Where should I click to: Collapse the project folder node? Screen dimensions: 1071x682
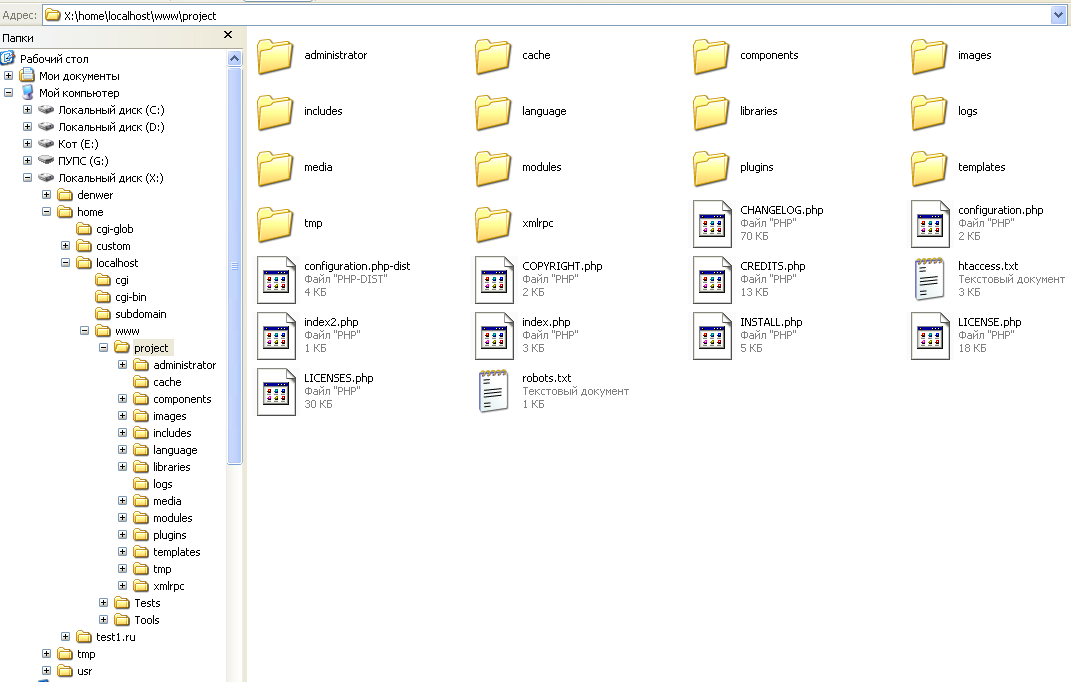coord(104,347)
